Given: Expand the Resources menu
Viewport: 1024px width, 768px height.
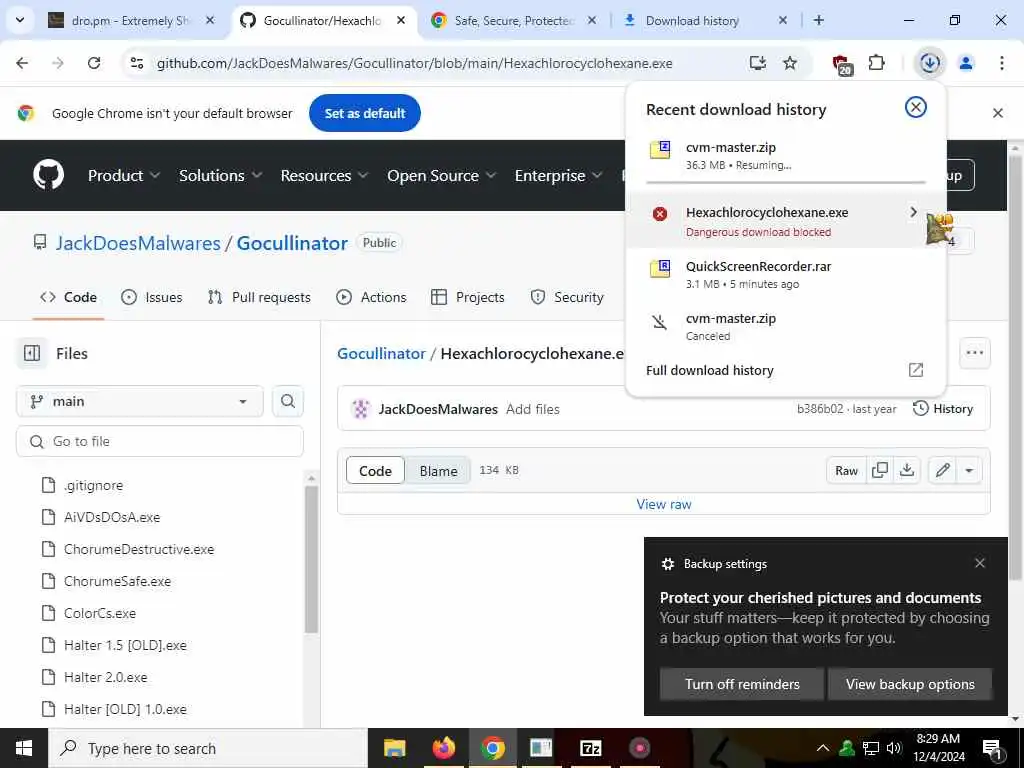Looking at the screenshot, I should click(325, 175).
